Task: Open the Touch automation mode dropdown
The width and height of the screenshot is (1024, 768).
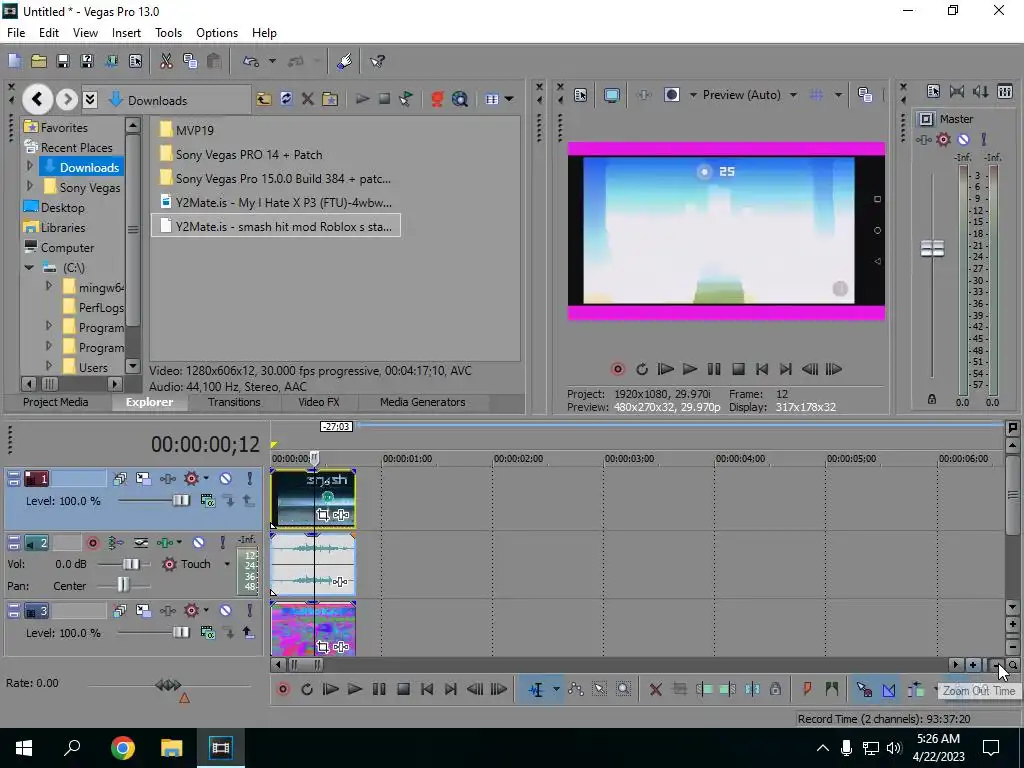Action: [227, 564]
